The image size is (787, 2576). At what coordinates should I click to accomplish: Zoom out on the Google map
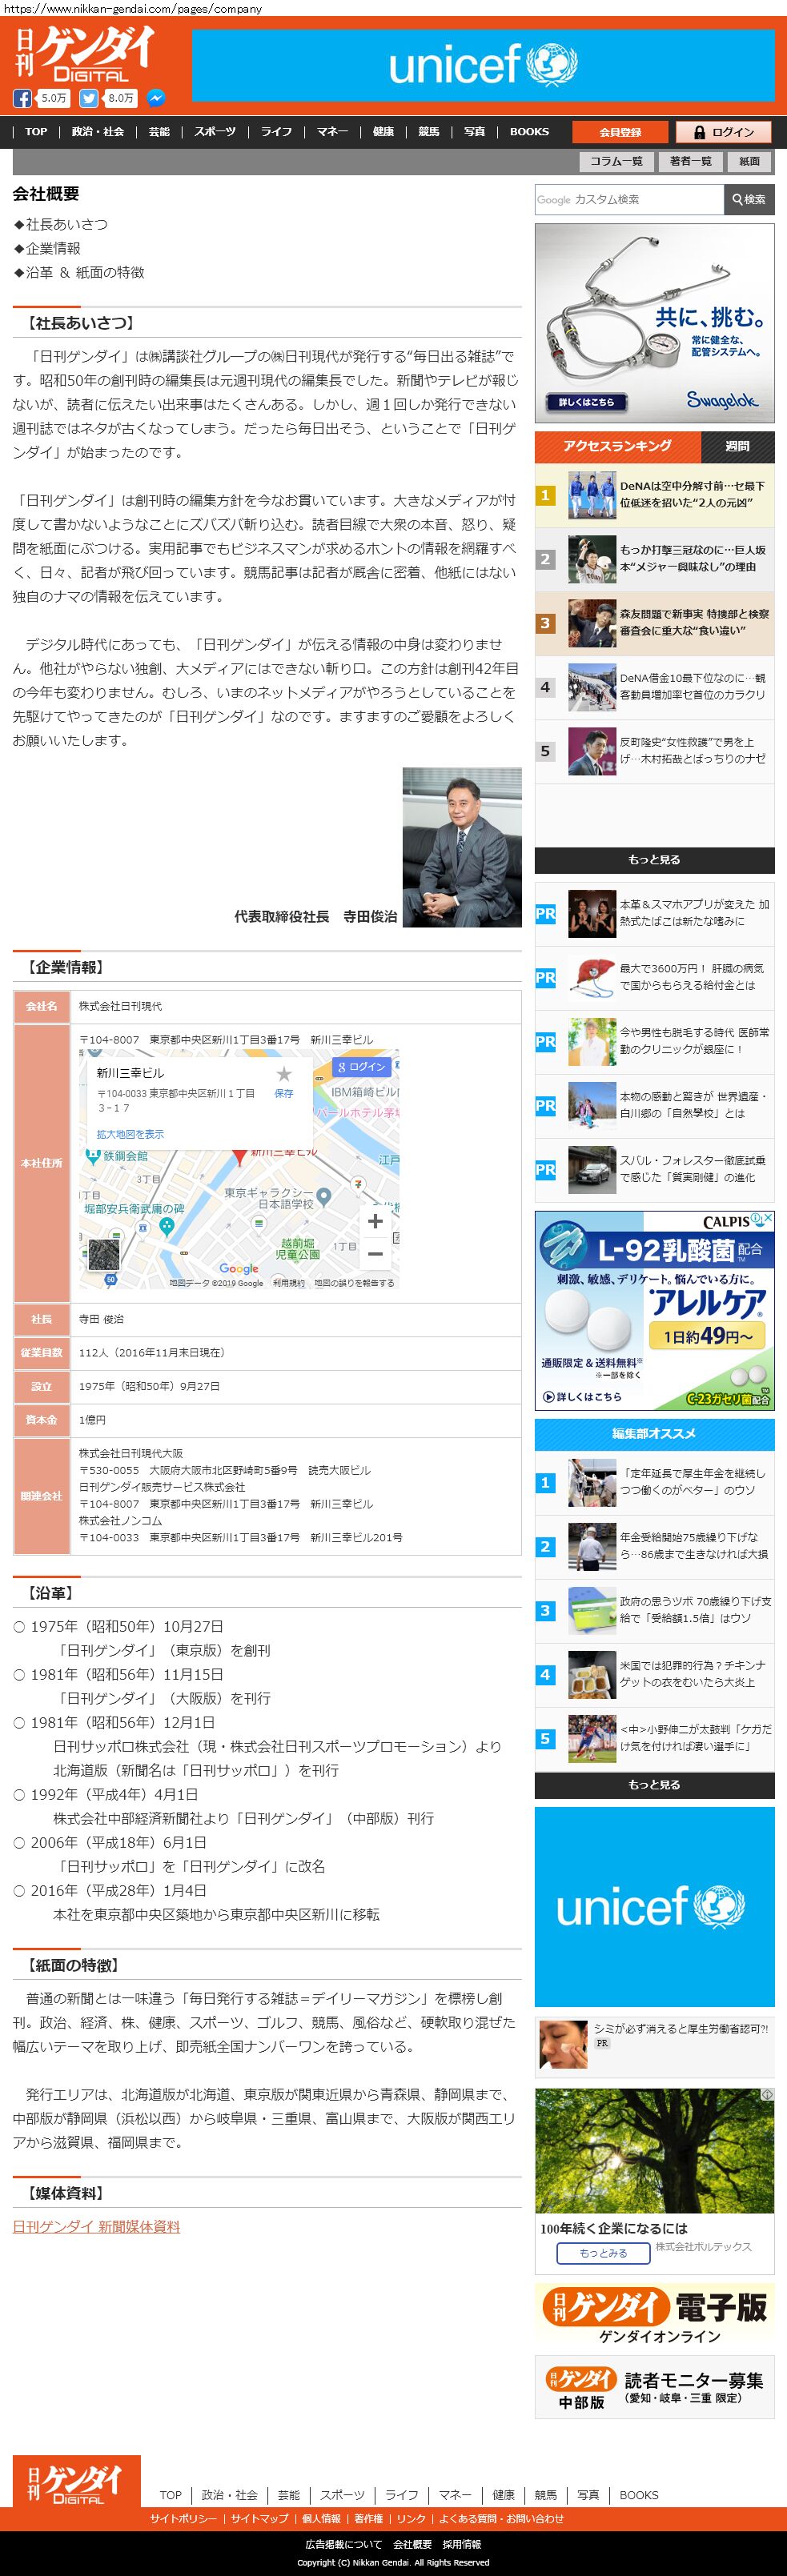click(375, 1253)
